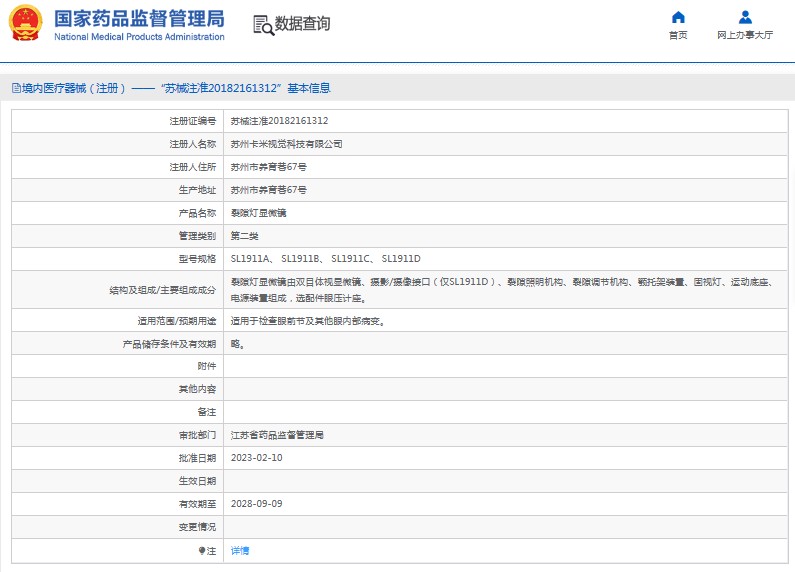Click 国家药品监督管理局 title text
This screenshot has height=572, width=795.
tap(139, 19)
